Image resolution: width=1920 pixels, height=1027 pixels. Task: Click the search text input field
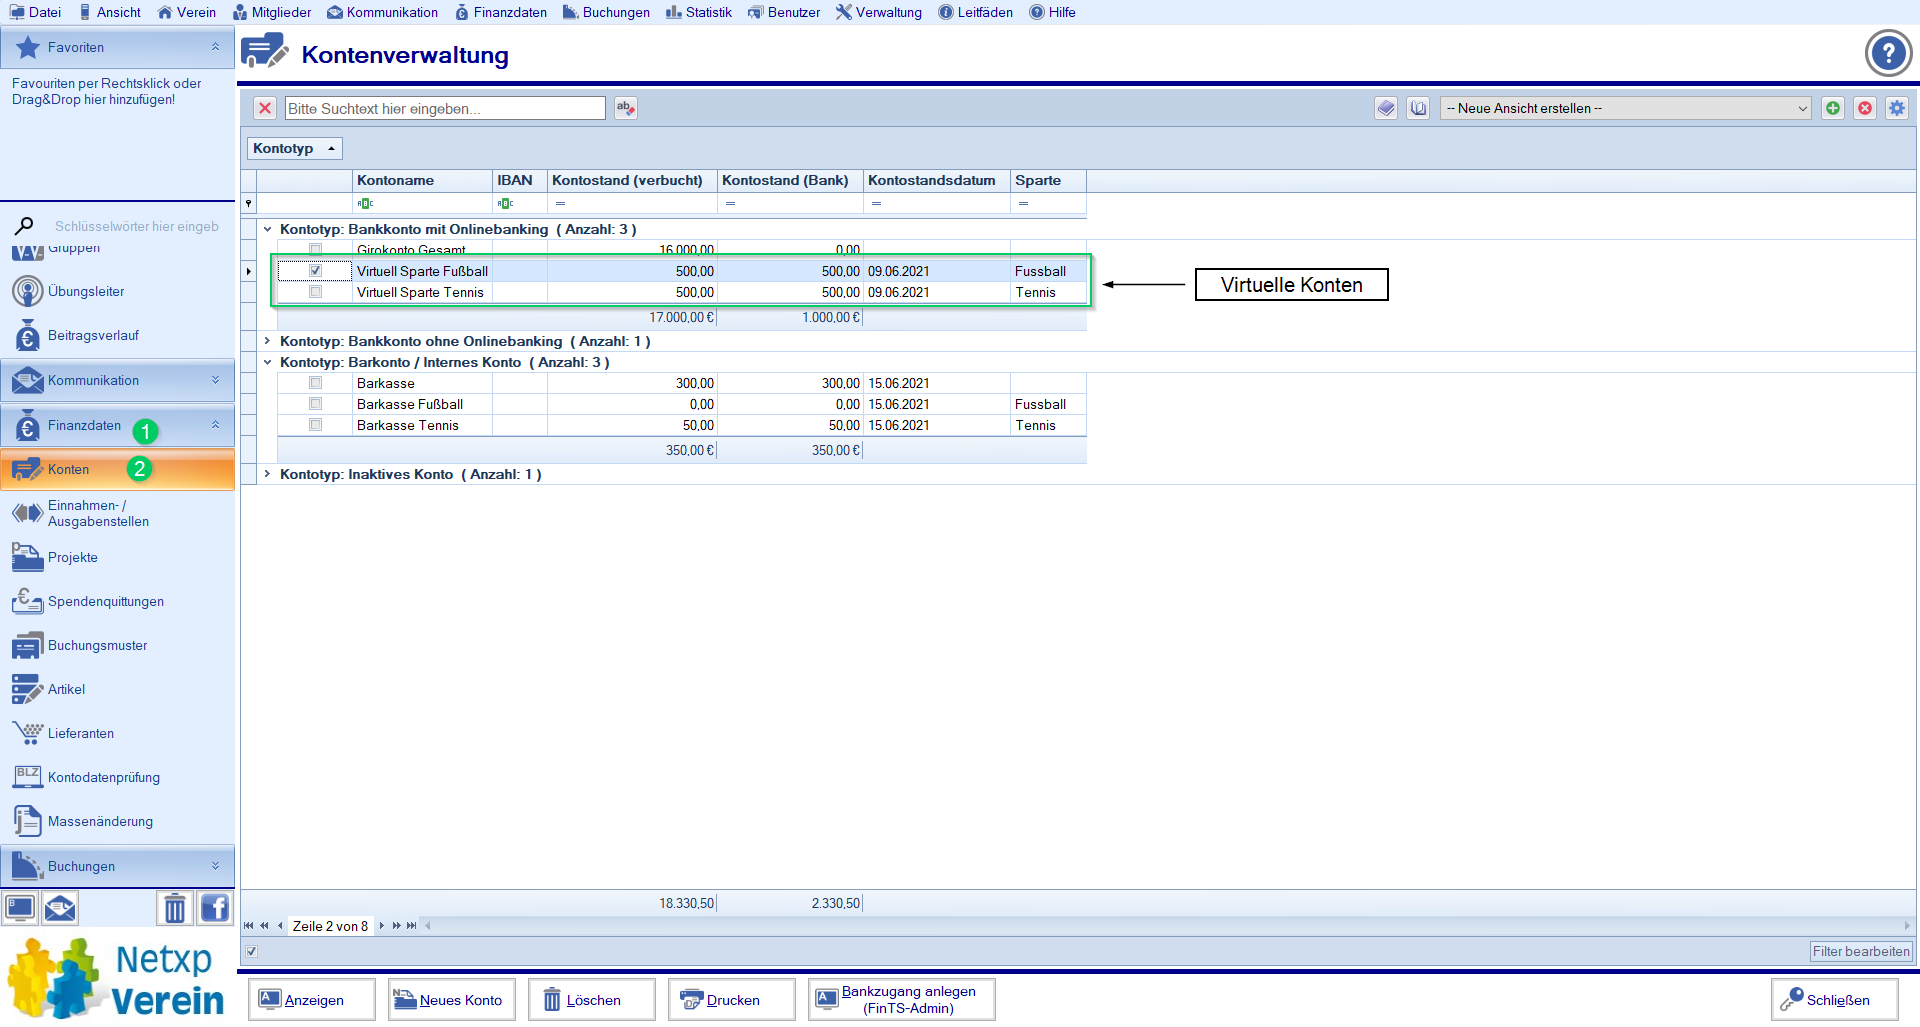[x=445, y=108]
